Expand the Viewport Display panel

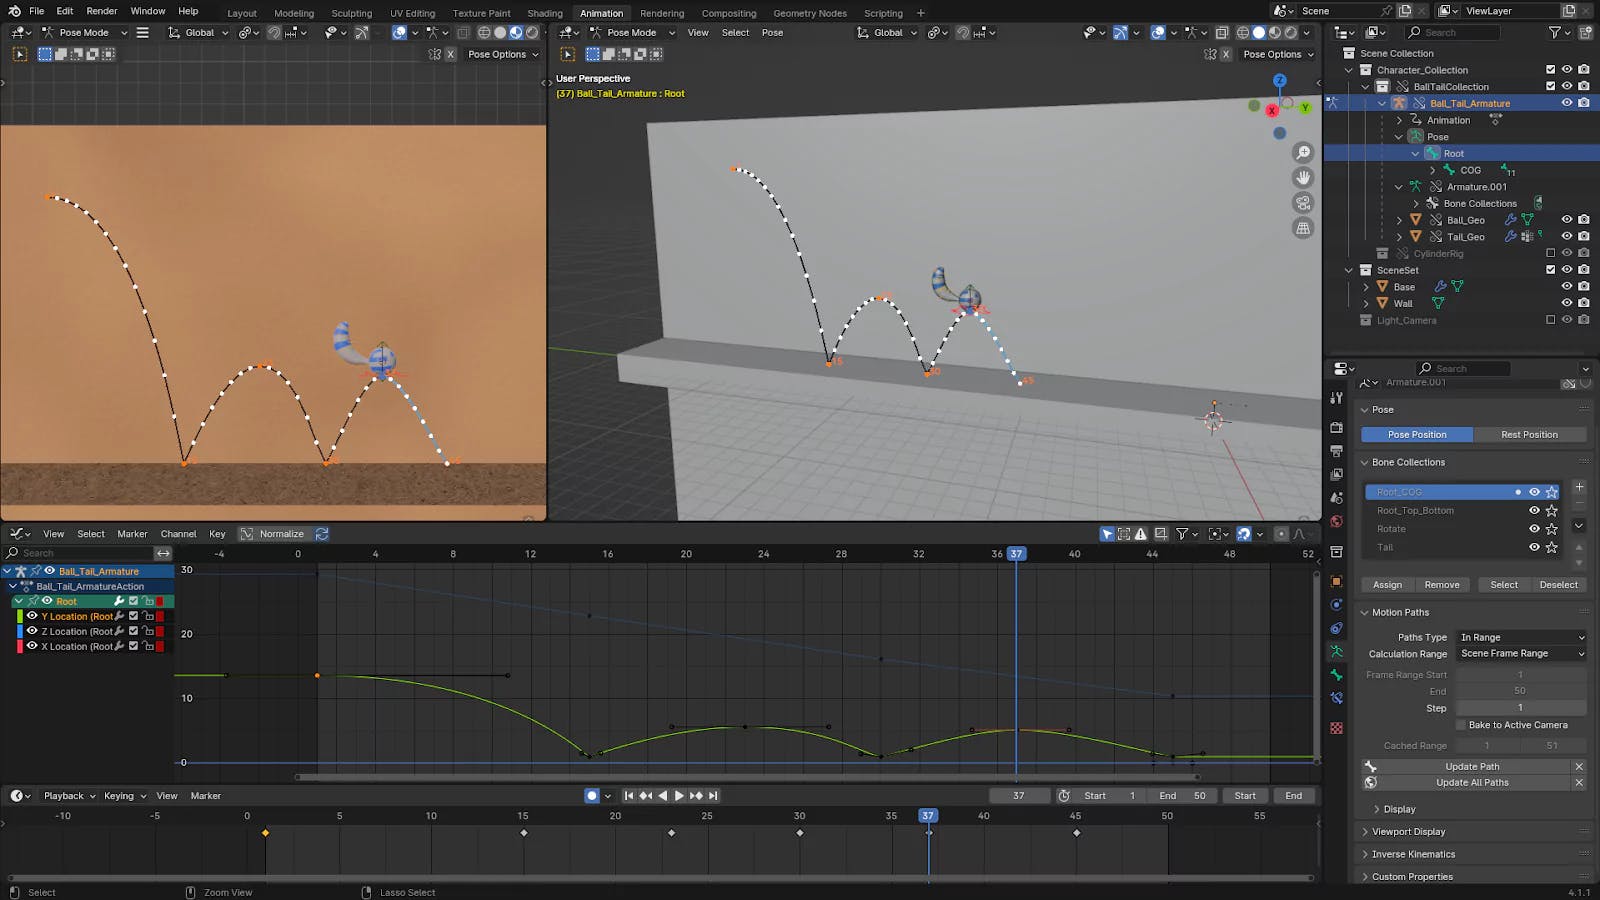[x=1408, y=831]
